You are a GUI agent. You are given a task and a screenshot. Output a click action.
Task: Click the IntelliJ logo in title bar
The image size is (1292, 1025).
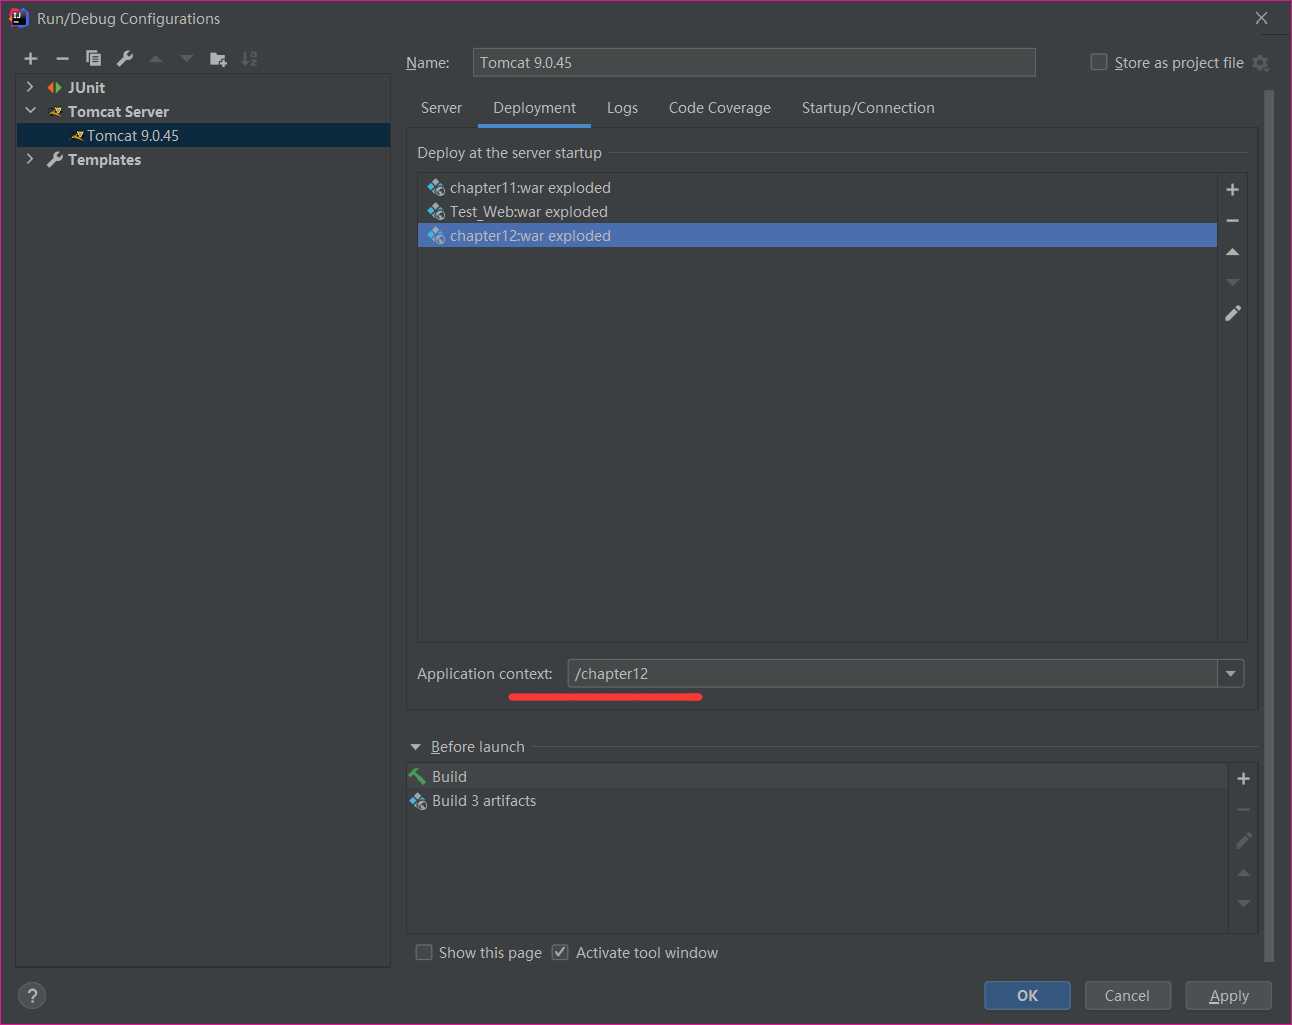(x=19, y=18)
